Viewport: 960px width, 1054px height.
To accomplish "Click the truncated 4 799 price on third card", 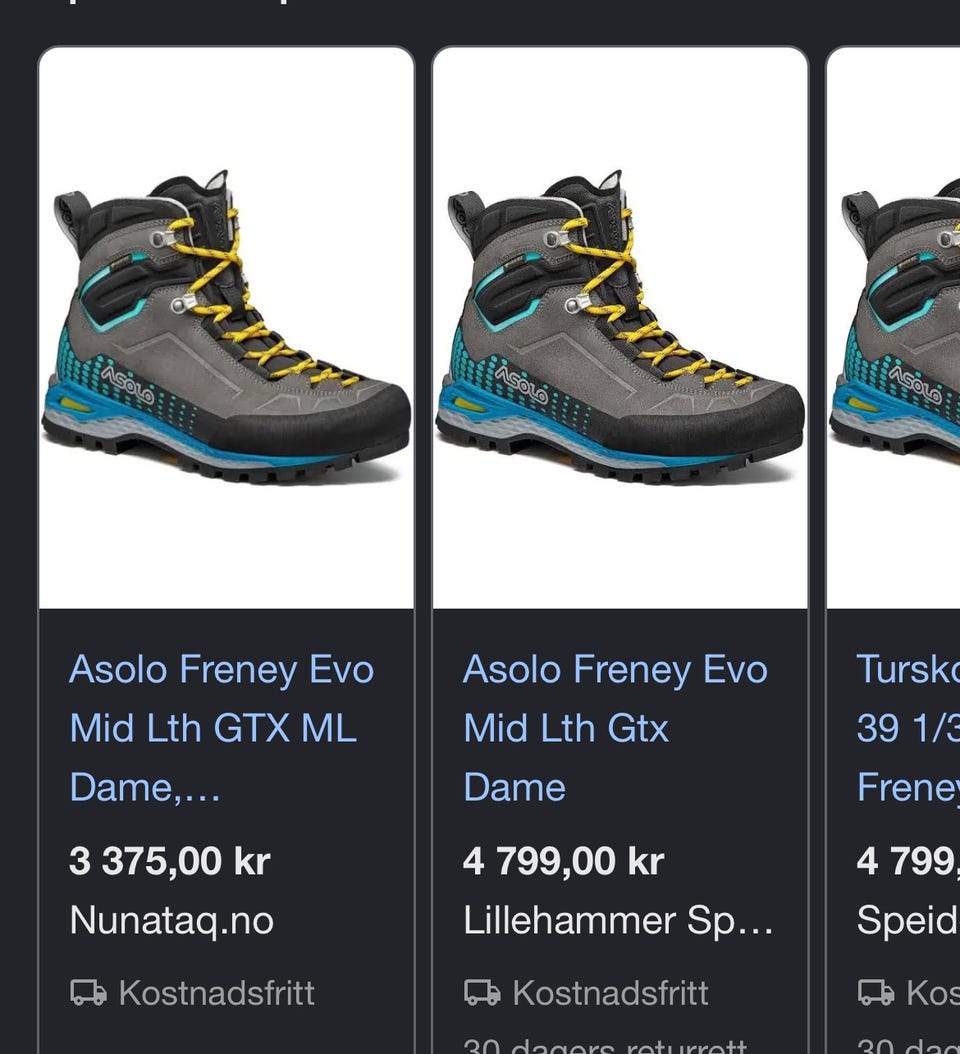I will [x=908, y=861].
